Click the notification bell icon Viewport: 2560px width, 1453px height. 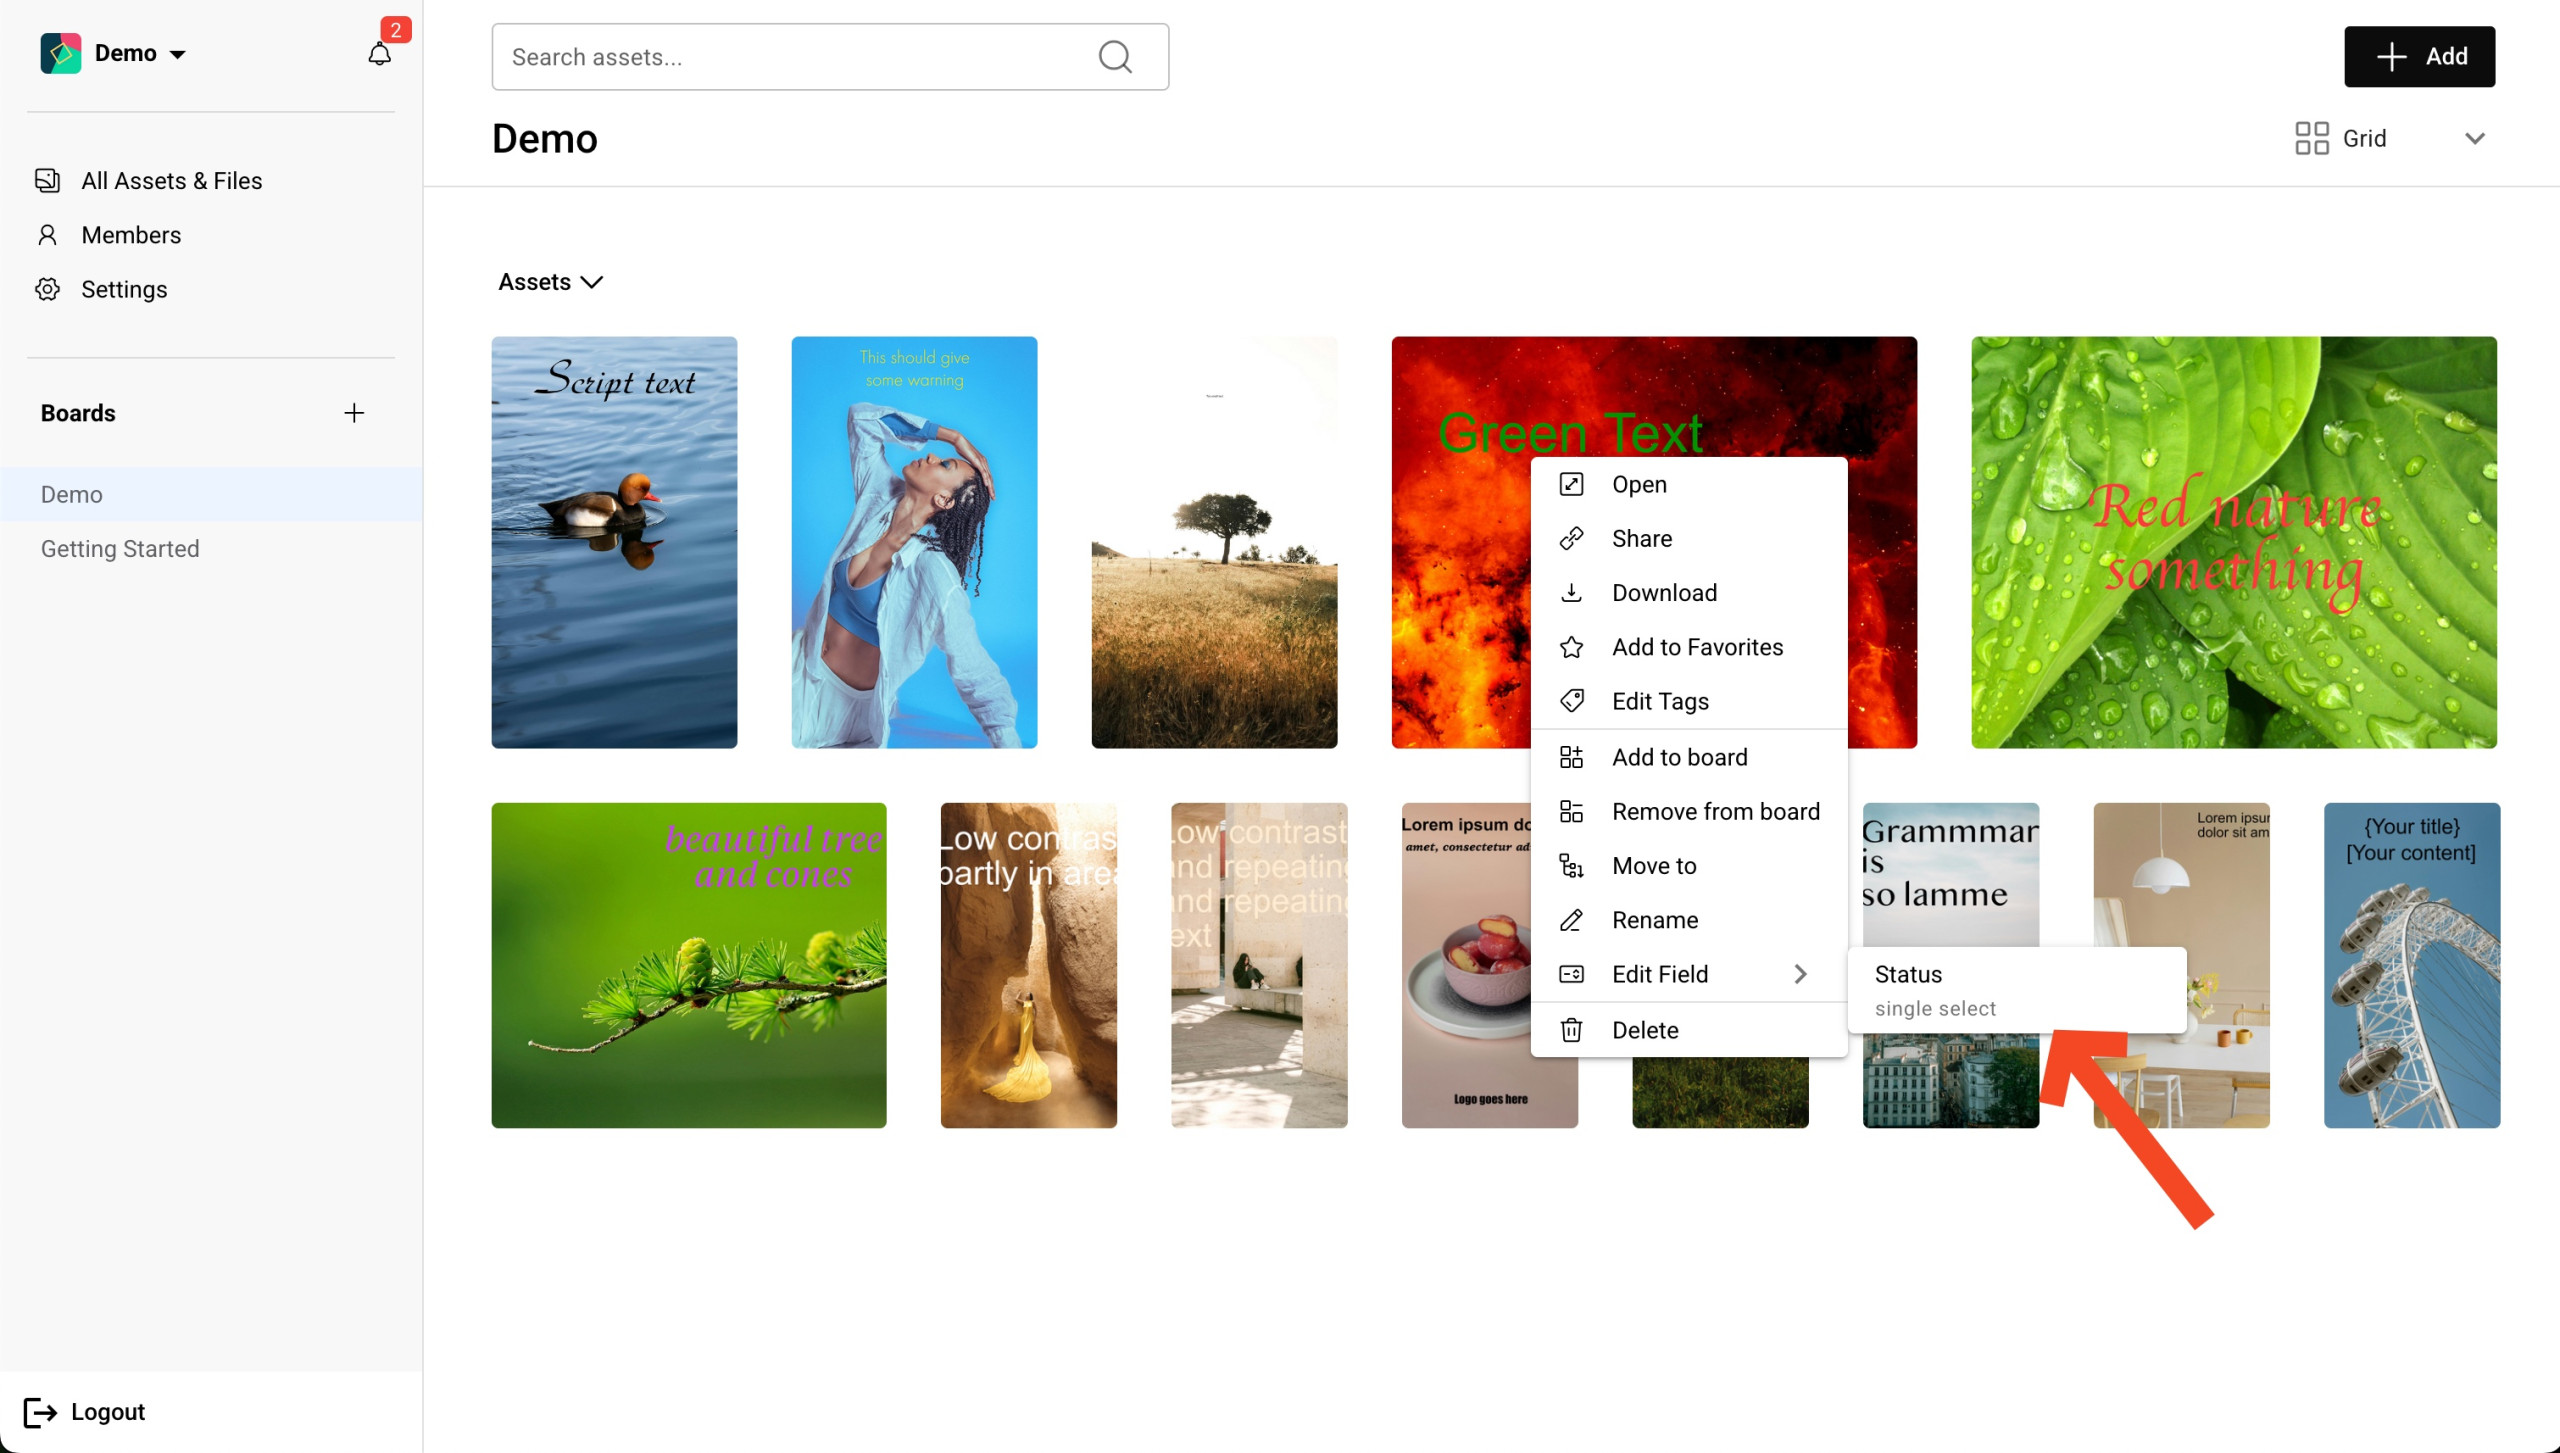coord(379,54)
